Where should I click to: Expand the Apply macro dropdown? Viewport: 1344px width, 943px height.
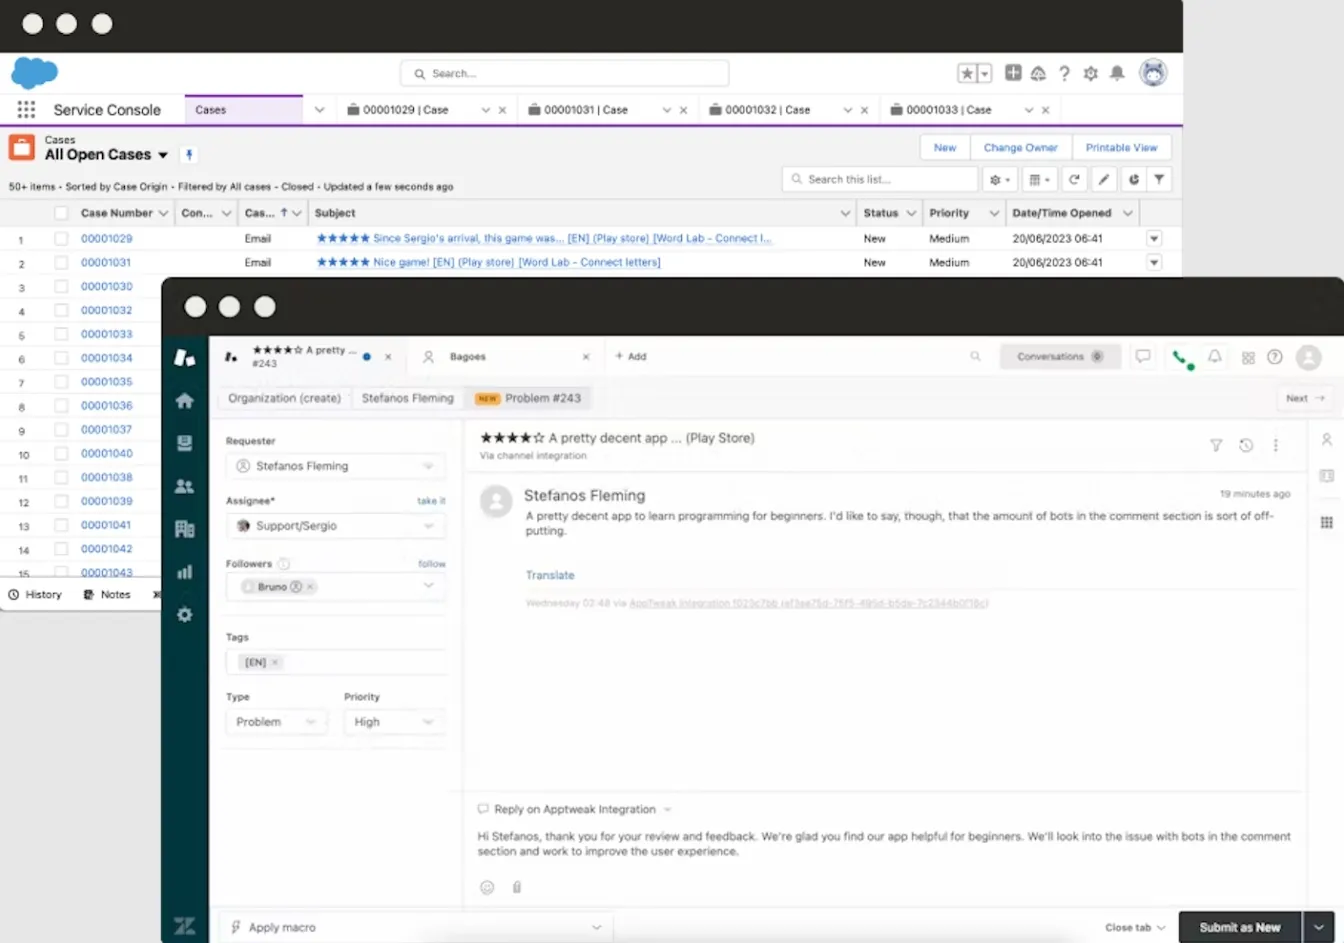point(415,928)
